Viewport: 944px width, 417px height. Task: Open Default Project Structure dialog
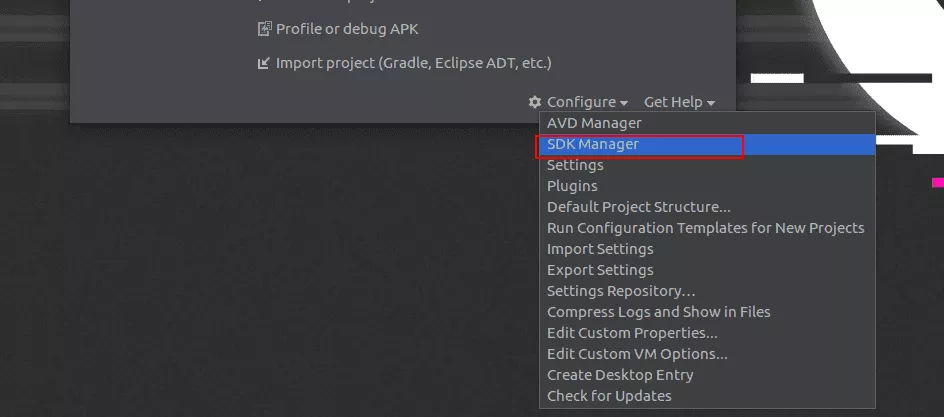coord(638,207)
